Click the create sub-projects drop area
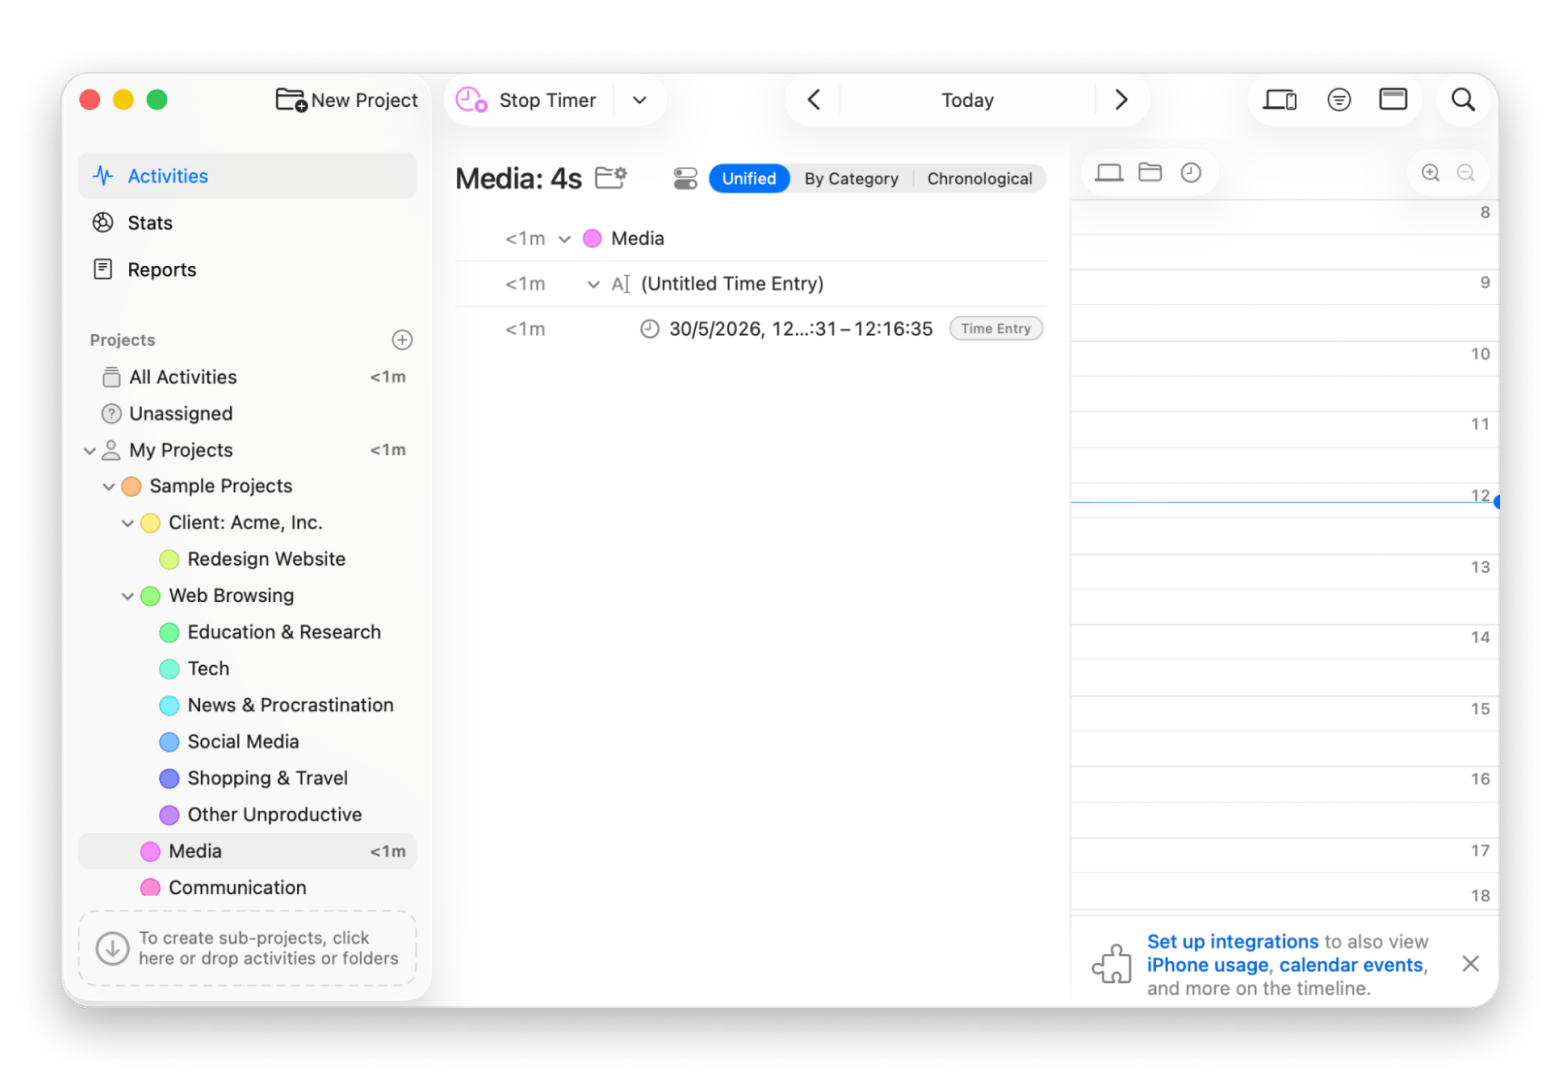 click(x=248, y=948)
